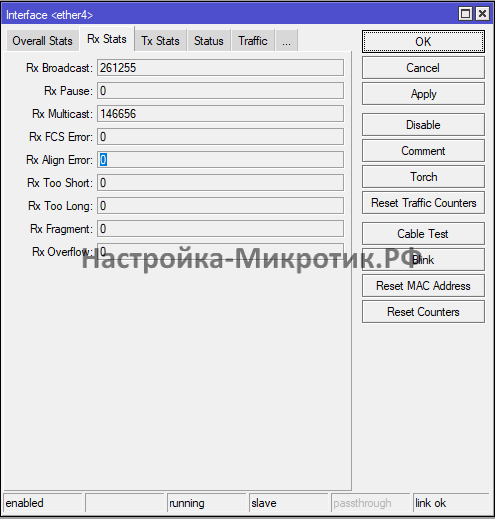Close the Interface ether4 window
Screen dimensions: 495x519
click(482, 14)
